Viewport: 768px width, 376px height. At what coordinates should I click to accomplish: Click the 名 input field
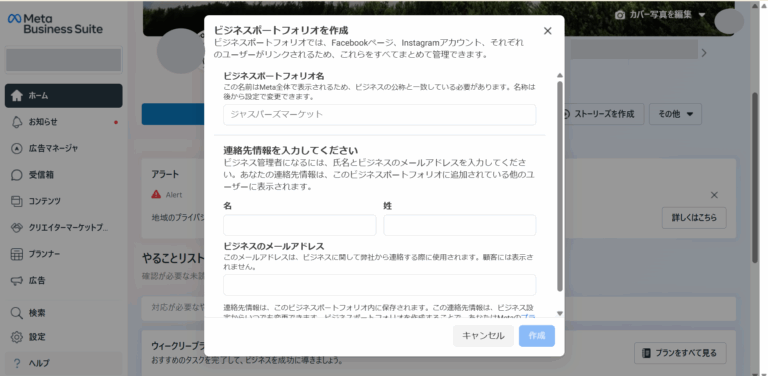tap(300, 225)
